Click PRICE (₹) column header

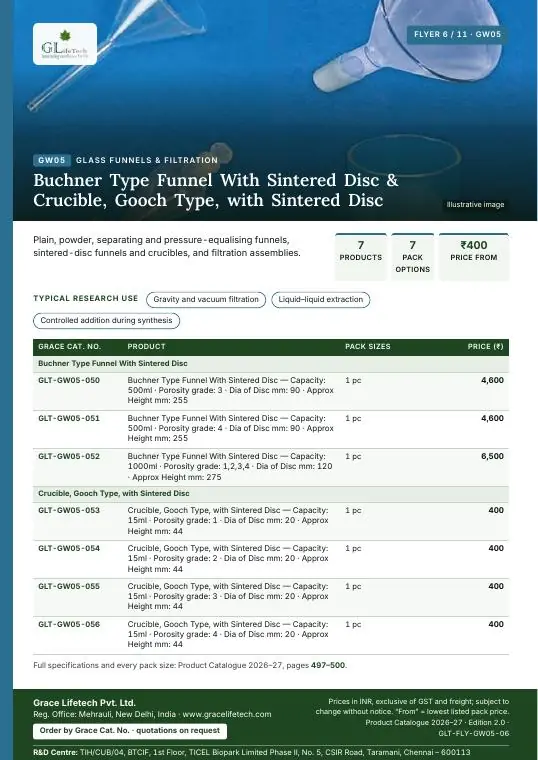(485, 347)
